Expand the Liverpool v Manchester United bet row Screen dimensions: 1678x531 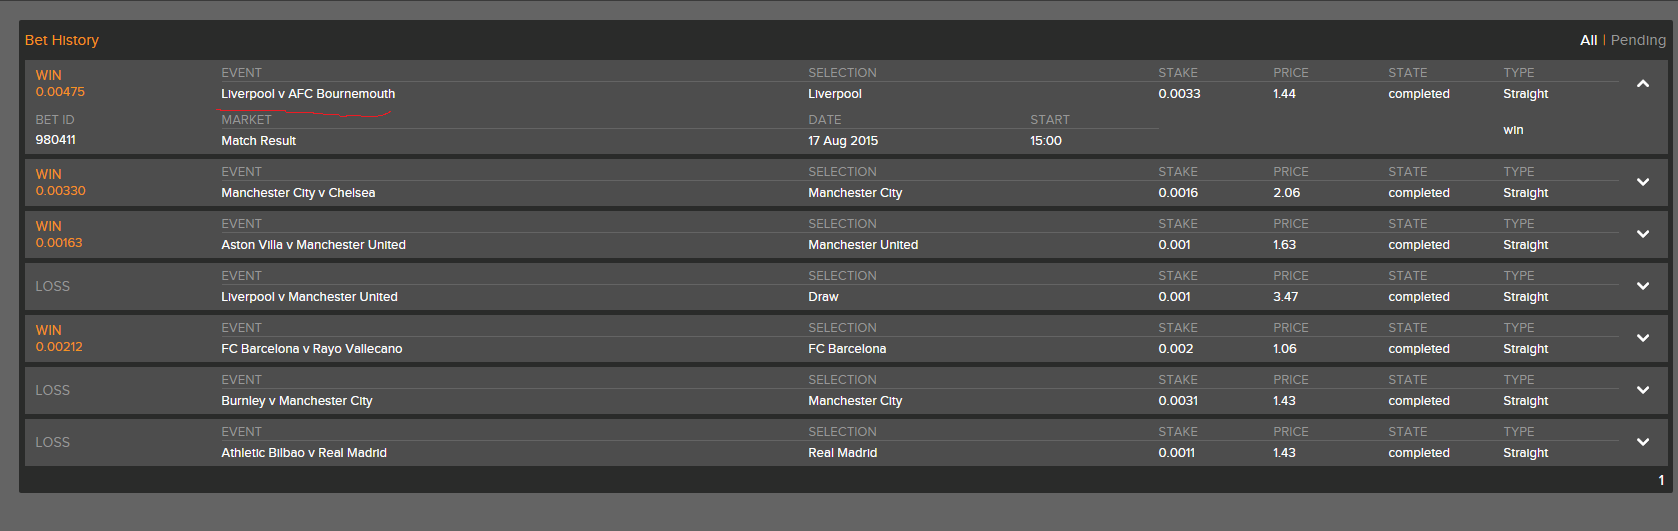pyautogui.click(x=1642, y=286)
